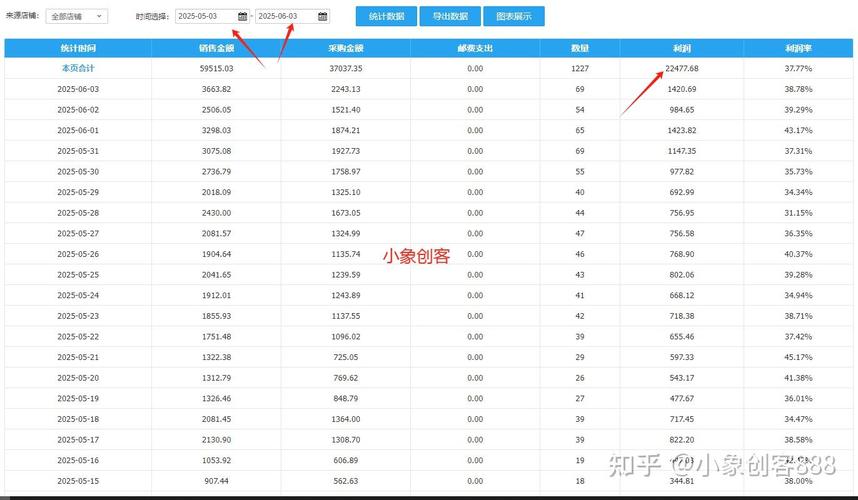Click date cell 2025-06-02
Screen dimensions: 858x500
coord(78,110)
